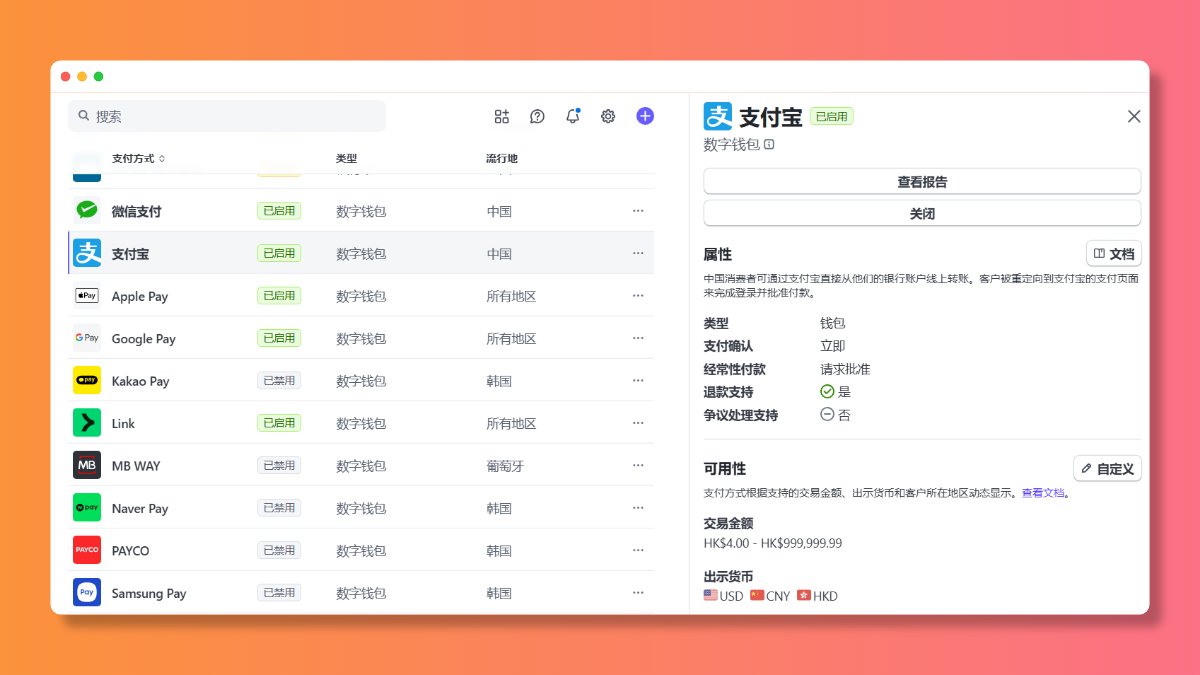
Task: Select the Samsung Pay name text
Action: click(149, 593)
